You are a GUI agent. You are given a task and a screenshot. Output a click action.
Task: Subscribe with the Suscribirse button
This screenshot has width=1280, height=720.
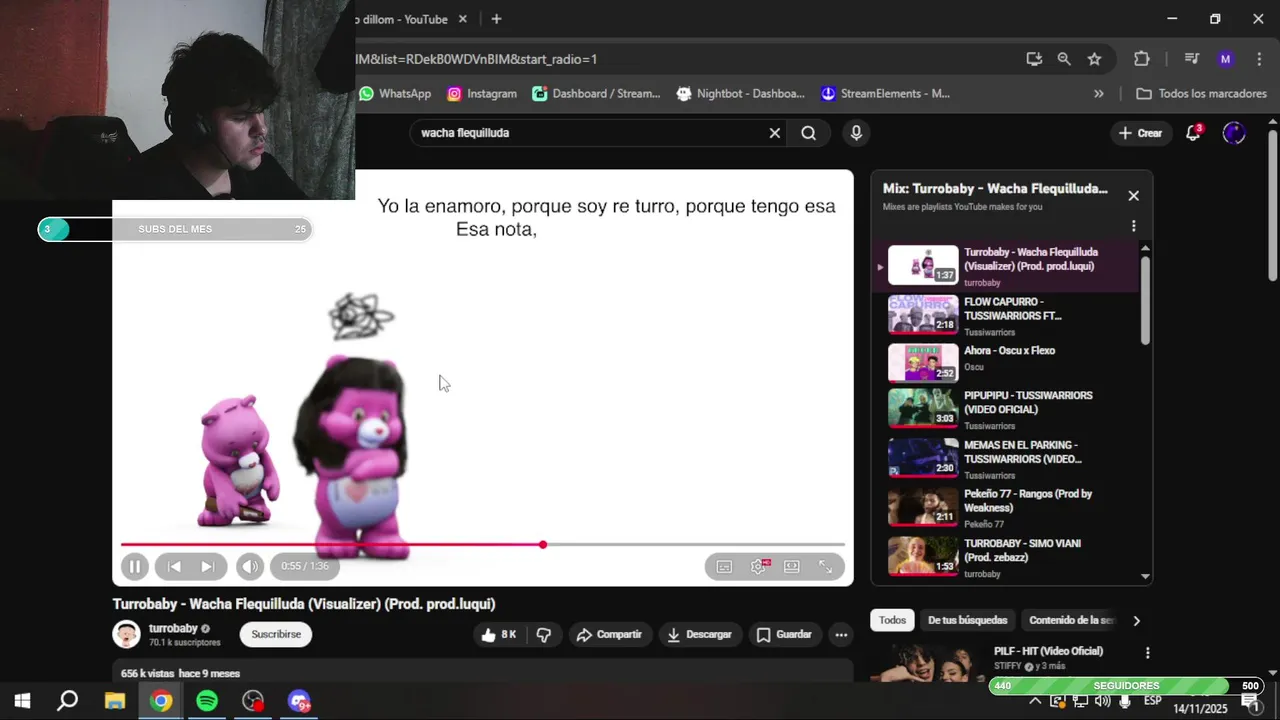276,634
